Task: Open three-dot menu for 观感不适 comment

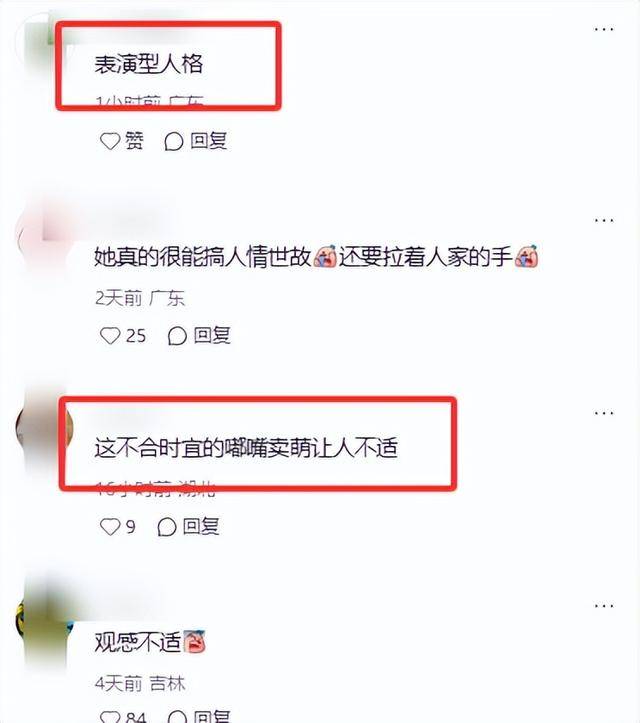Action: click(x=604, y=605)
